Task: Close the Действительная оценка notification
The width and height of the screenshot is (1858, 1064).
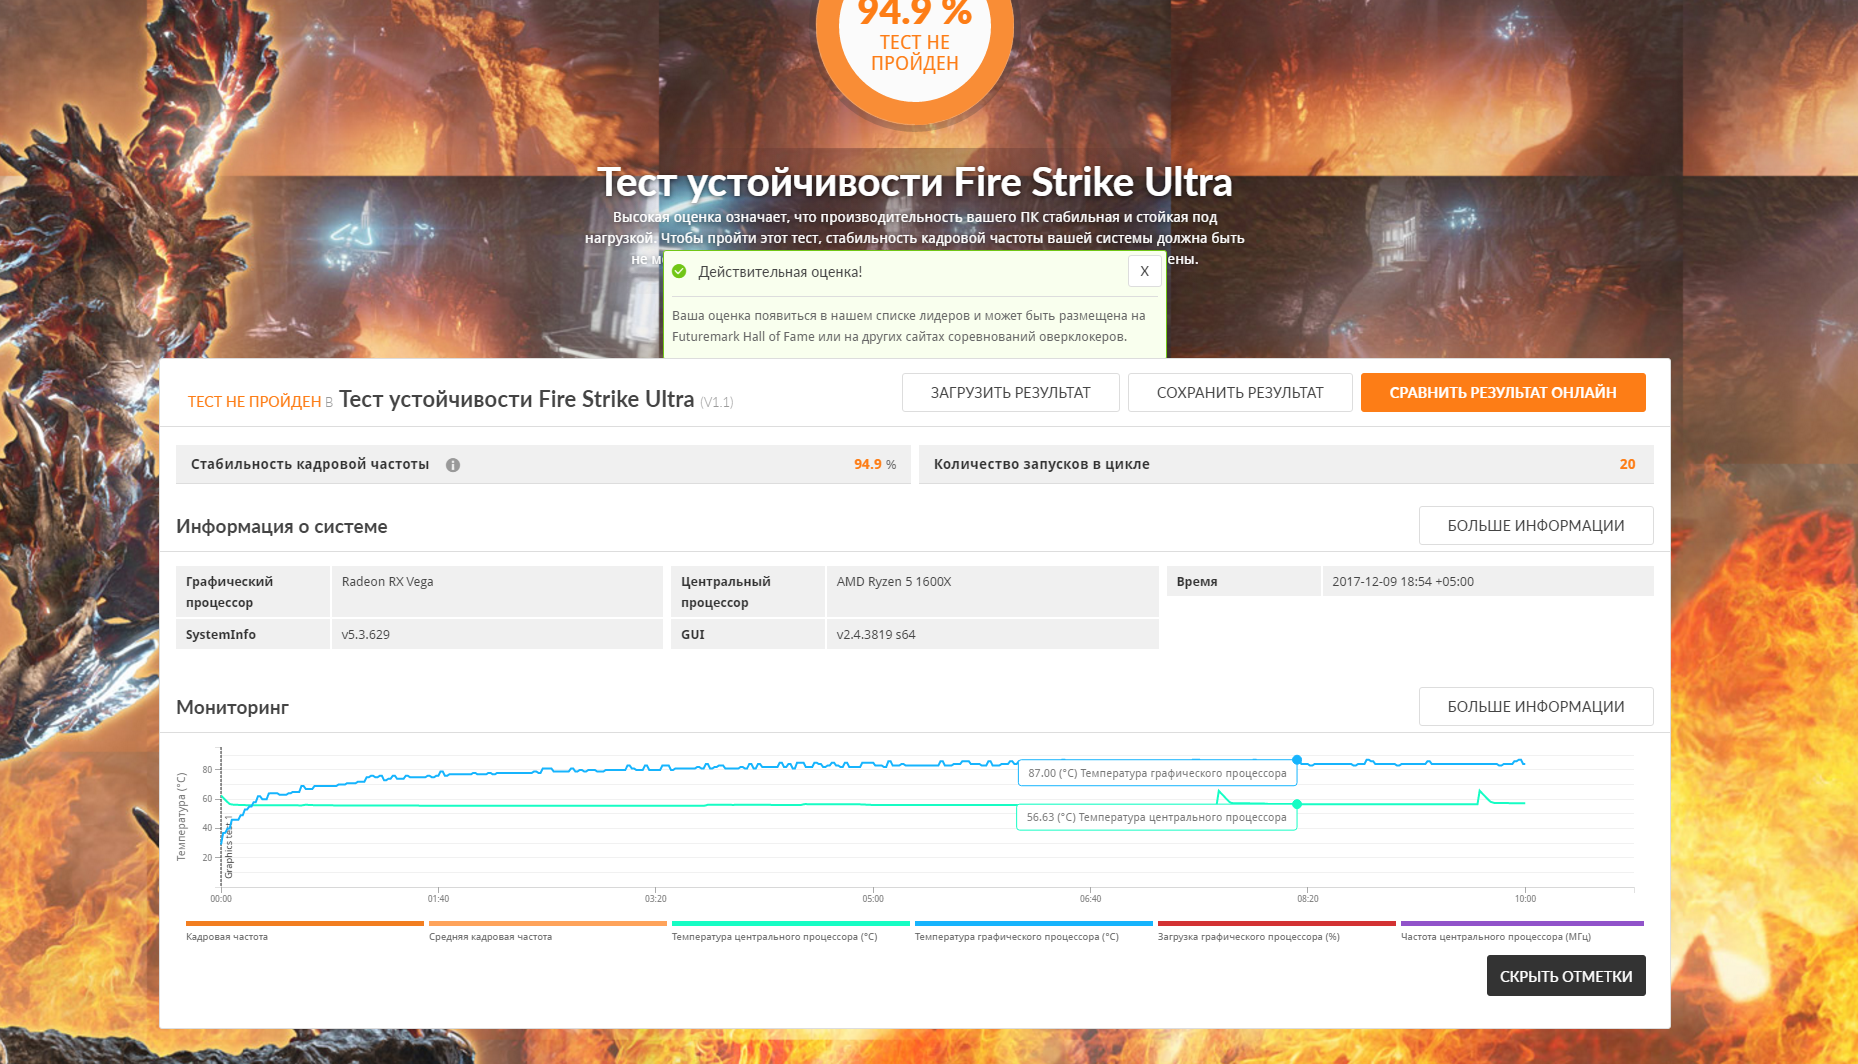Action: [x=1144, y=271]
